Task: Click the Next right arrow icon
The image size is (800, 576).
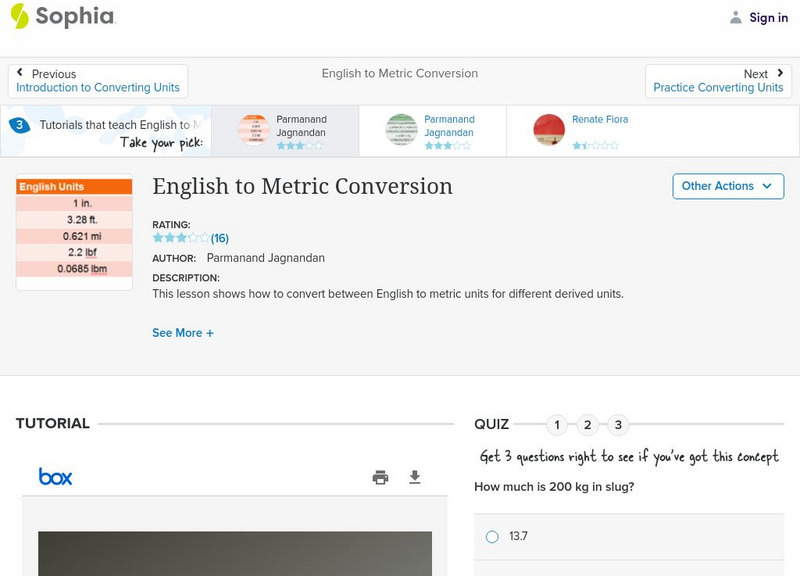Action: pos(780,73)
